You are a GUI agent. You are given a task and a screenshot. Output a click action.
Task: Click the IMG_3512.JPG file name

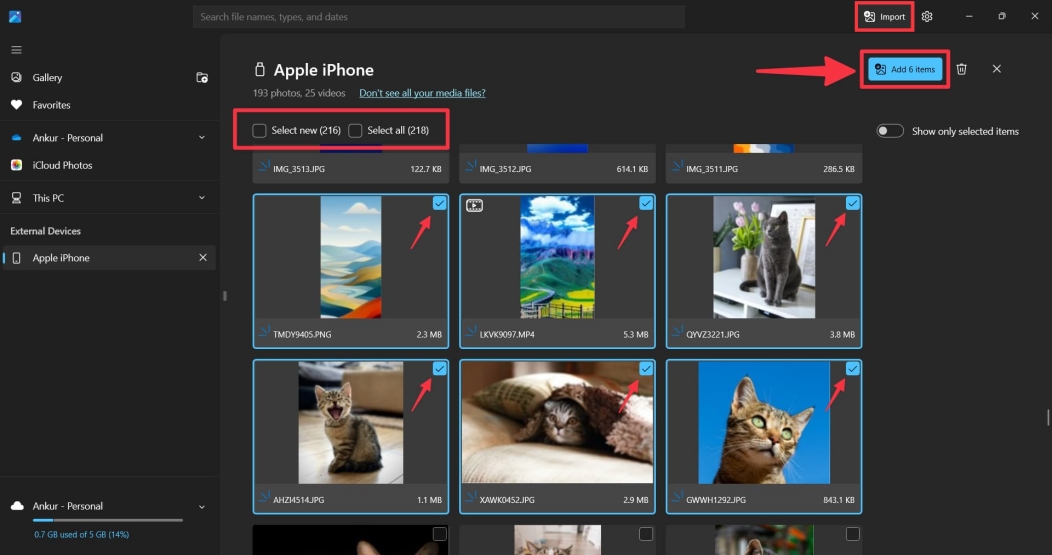[505, 169]
